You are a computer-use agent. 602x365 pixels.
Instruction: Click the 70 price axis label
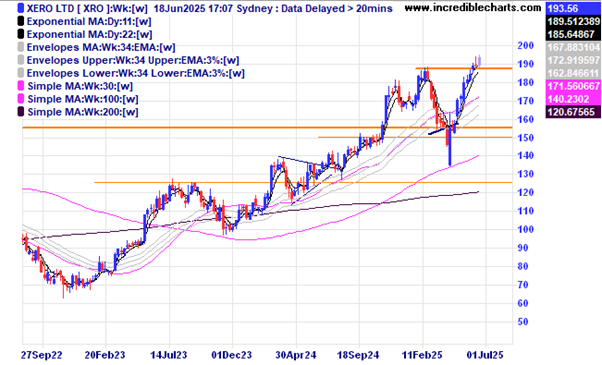[x=523, y=284]
